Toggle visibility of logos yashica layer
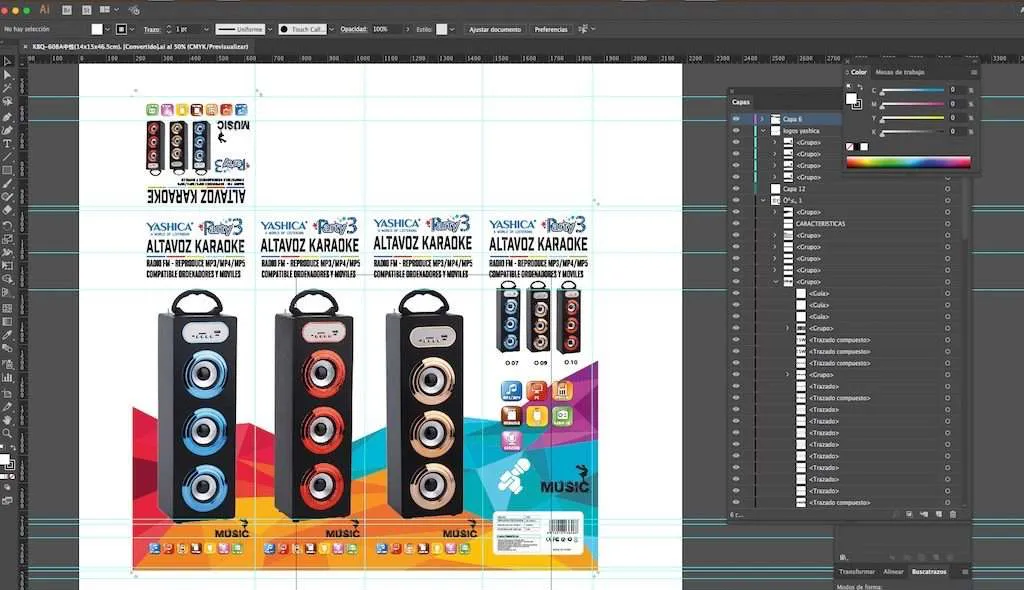The image size is (1024, 590). coord(736,131)
